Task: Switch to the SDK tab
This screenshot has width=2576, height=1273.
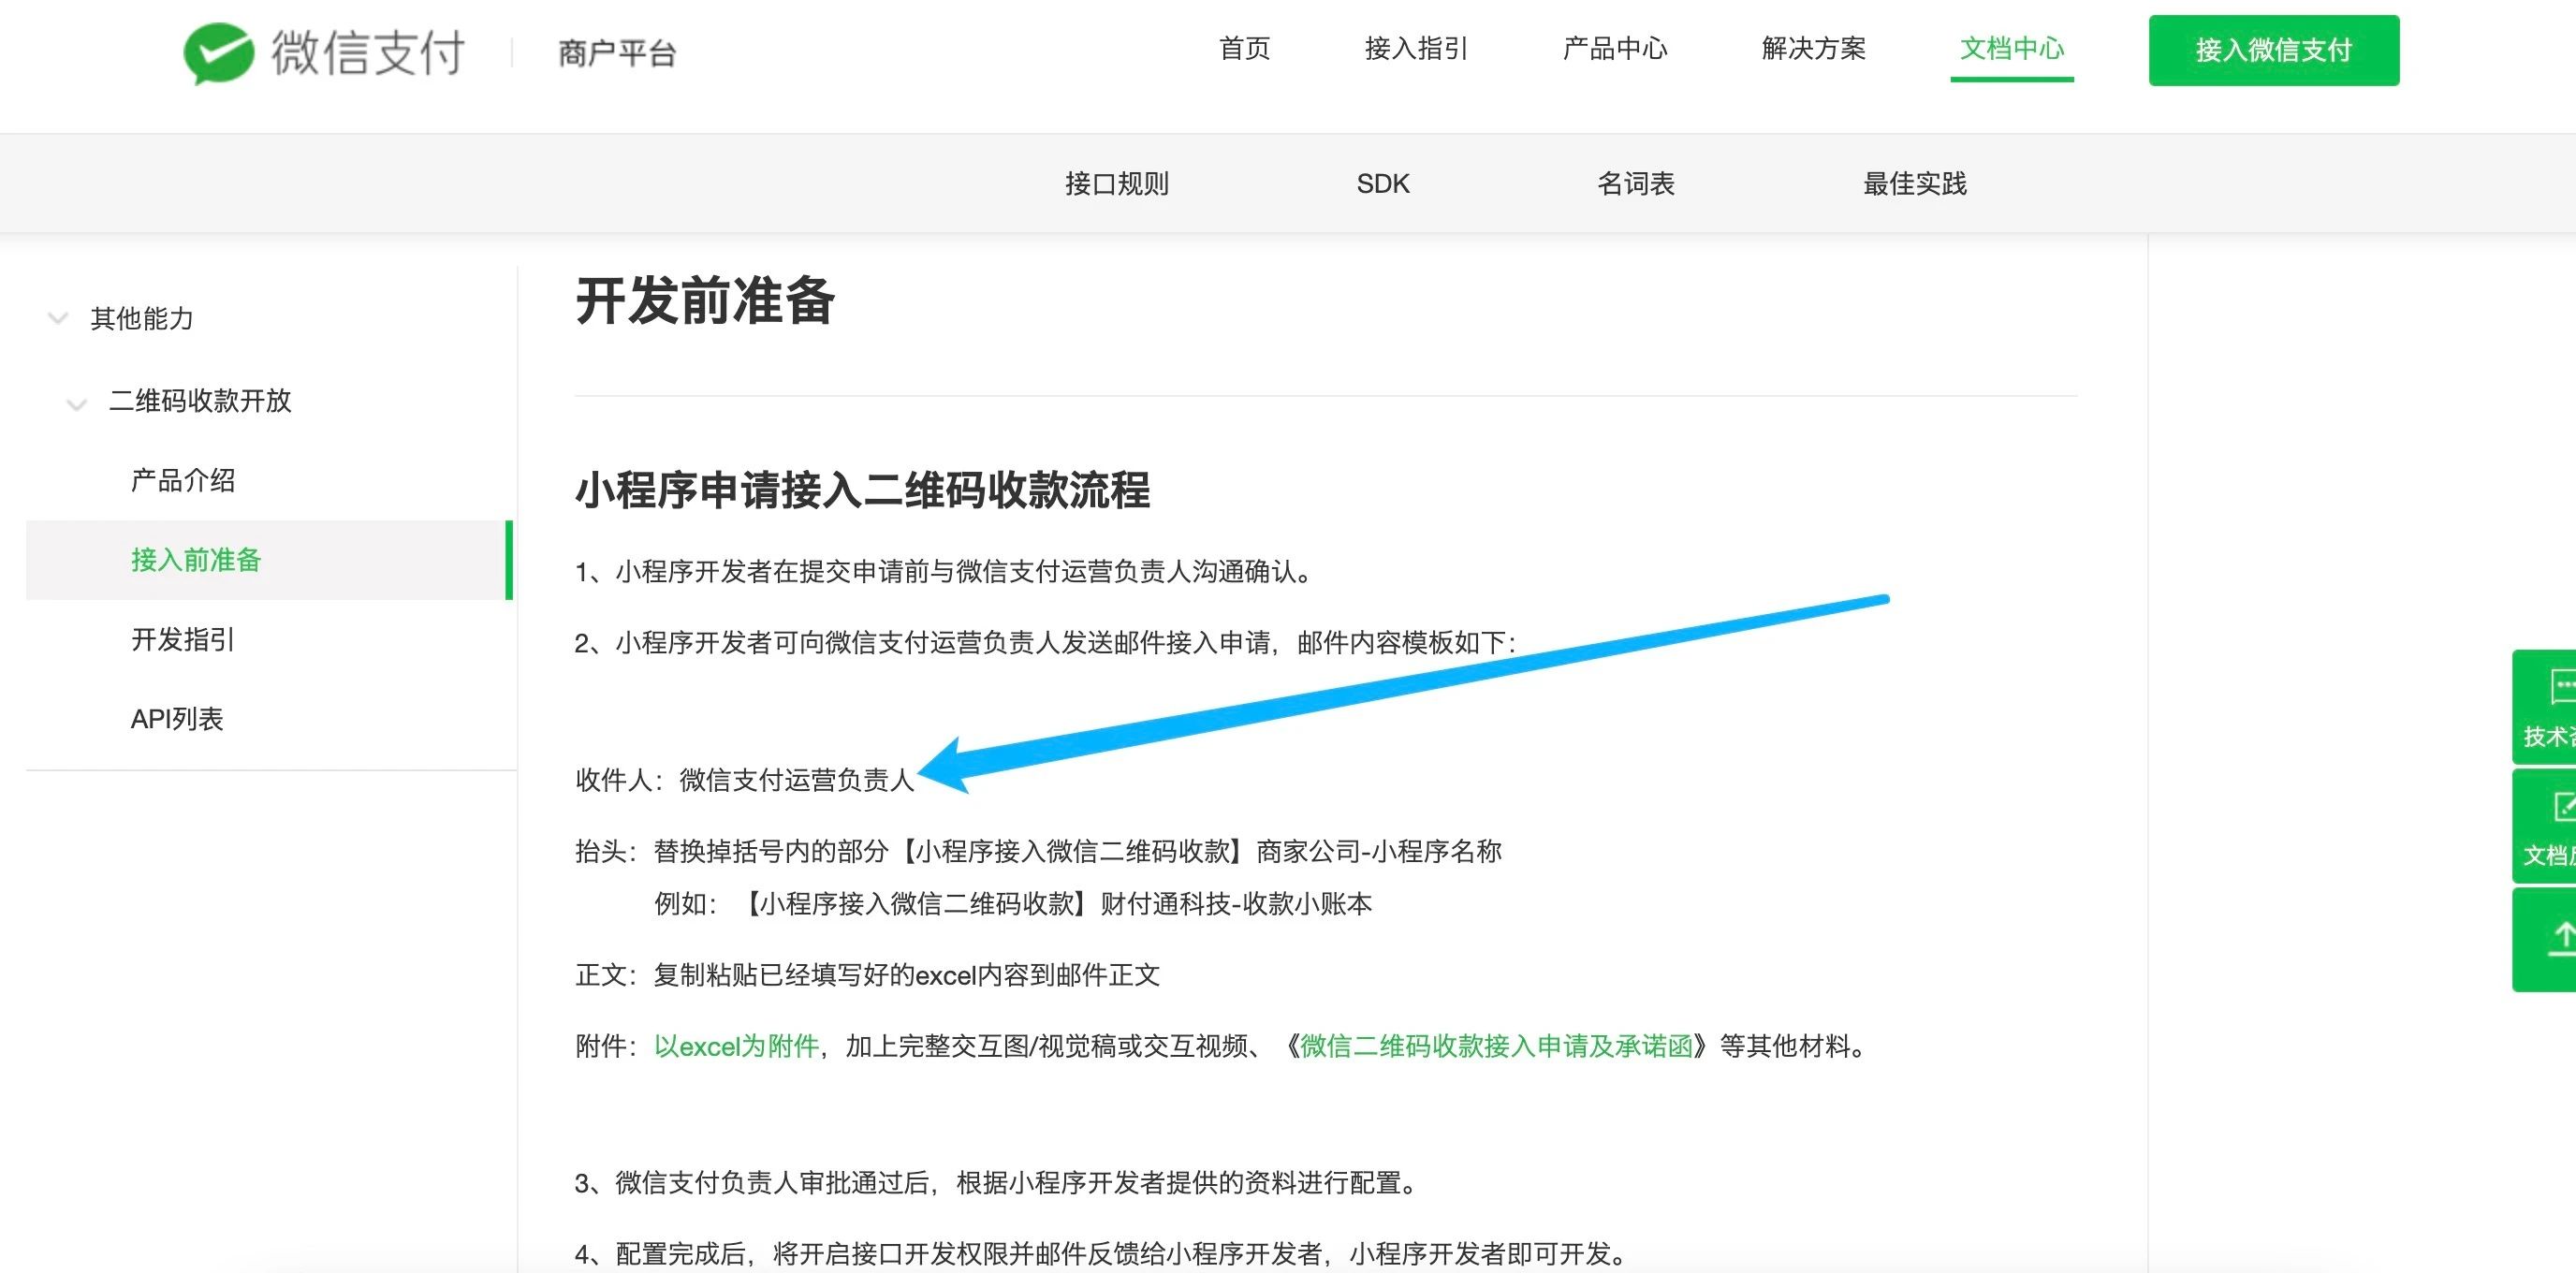Action: pos(1382,184)
